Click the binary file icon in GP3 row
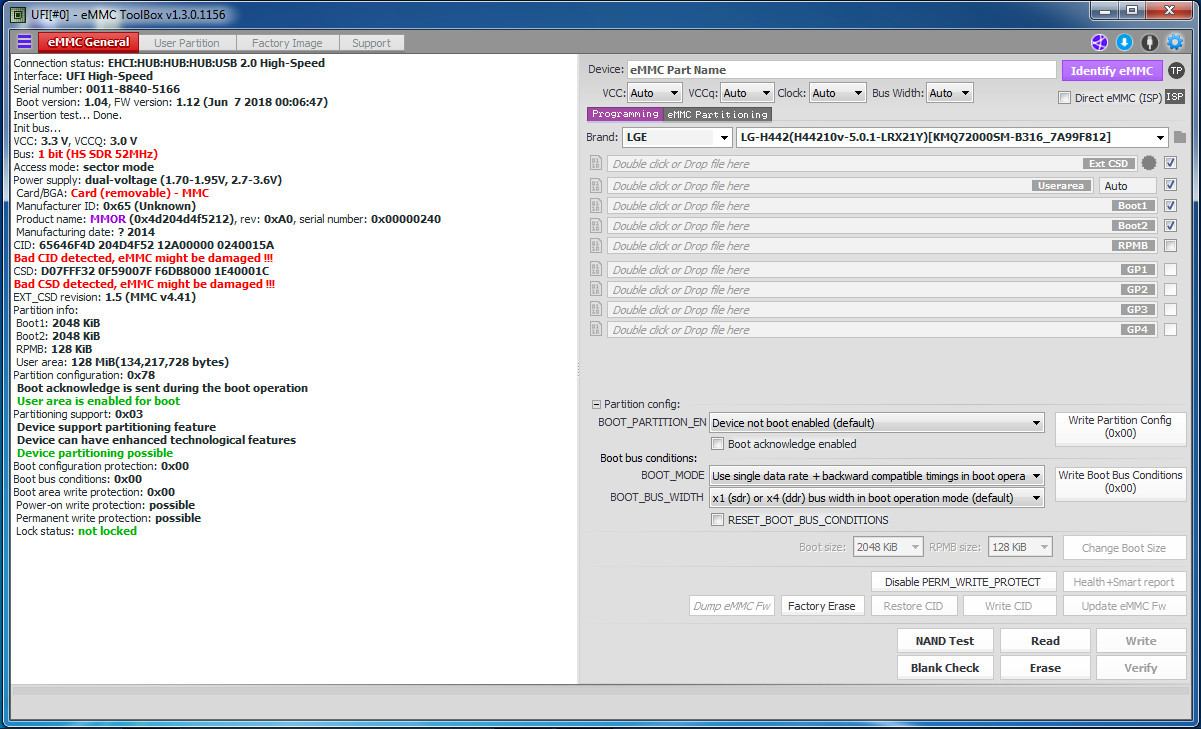The width and height of the screenshot is (1201, 729). [596, 309]
